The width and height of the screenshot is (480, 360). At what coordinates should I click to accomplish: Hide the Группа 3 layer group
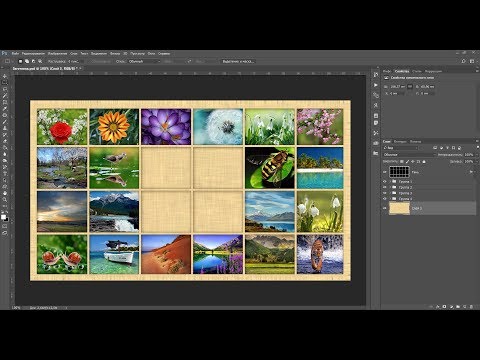[385, 193]
